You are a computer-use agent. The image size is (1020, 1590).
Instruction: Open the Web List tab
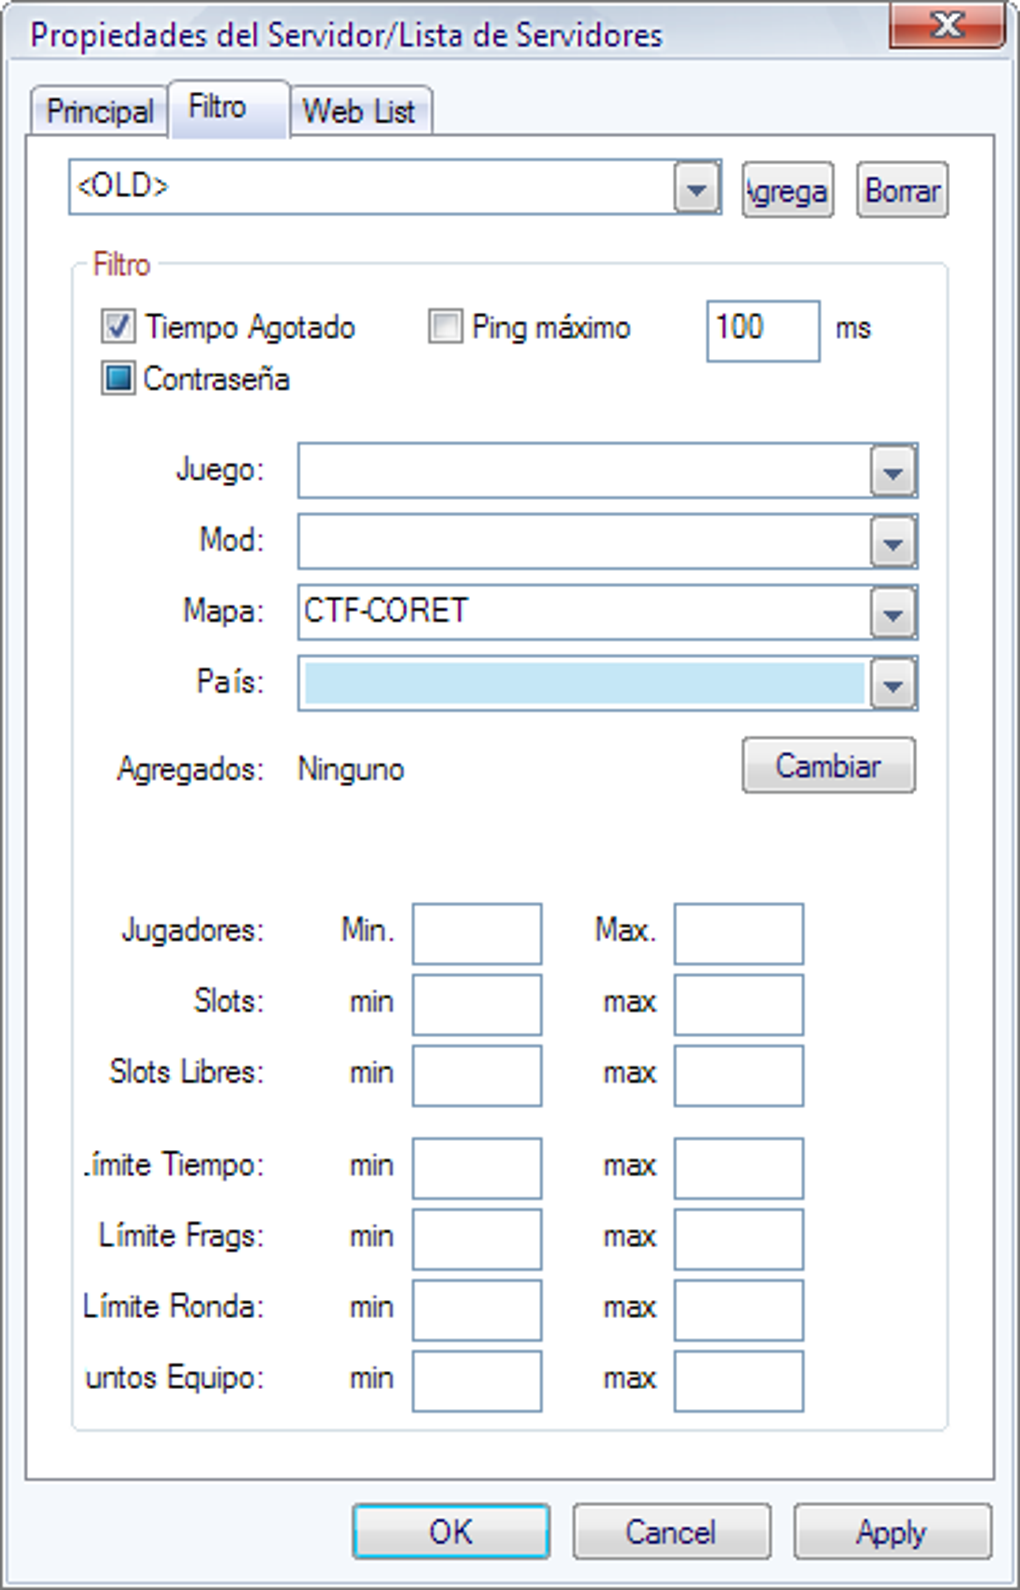point(359,111)
